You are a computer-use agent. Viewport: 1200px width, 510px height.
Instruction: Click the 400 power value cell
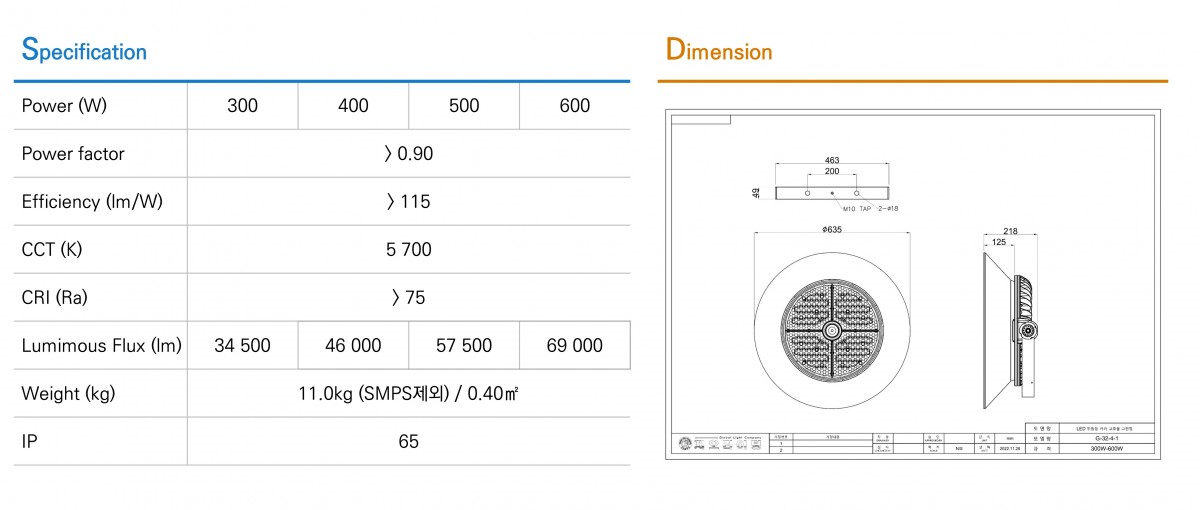coord(353,106)
